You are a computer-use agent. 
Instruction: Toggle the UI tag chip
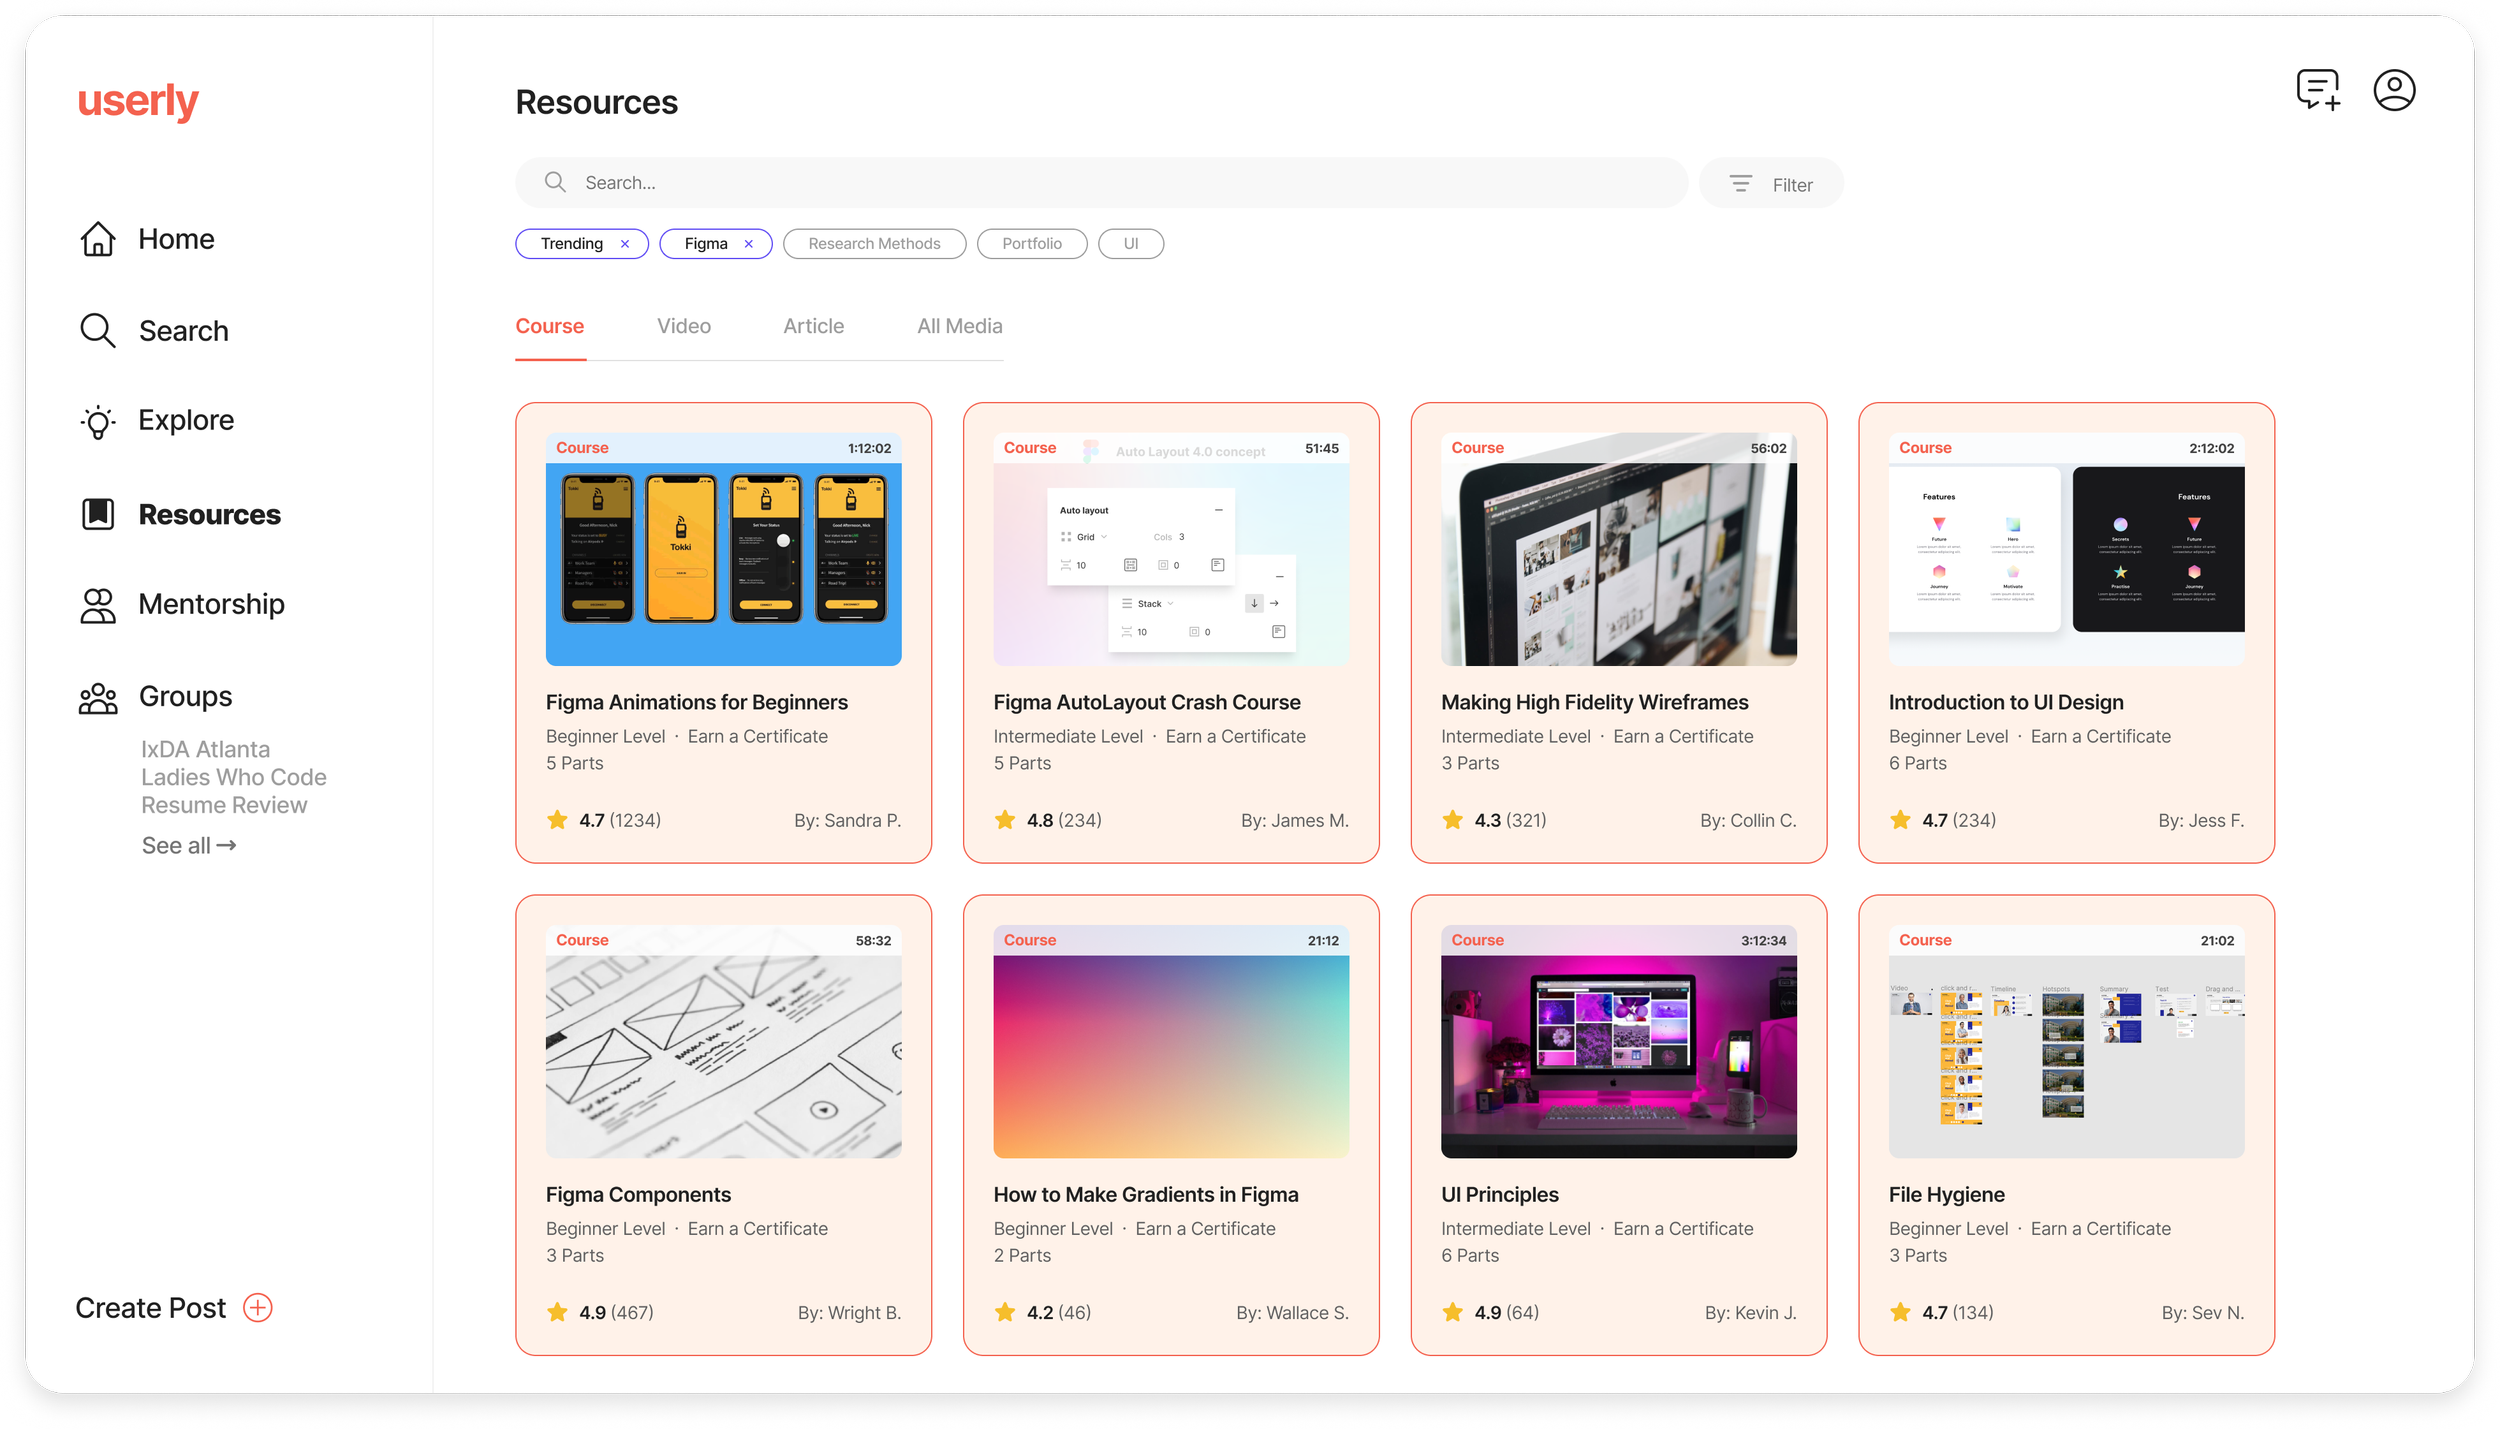tap(1130, 244)
